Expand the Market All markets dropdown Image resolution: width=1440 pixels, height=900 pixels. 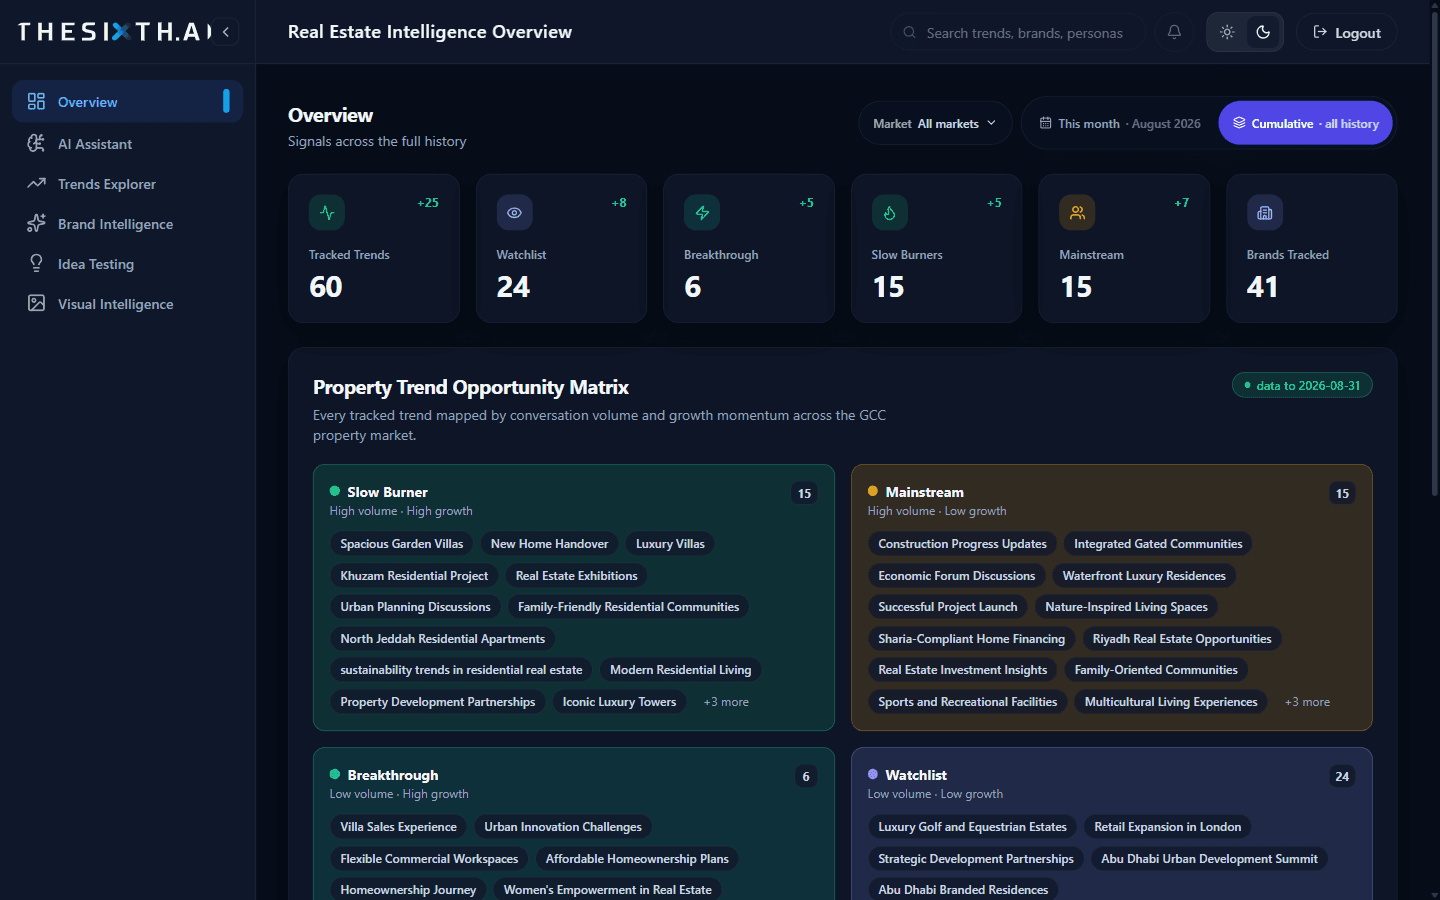pos(935,123)
